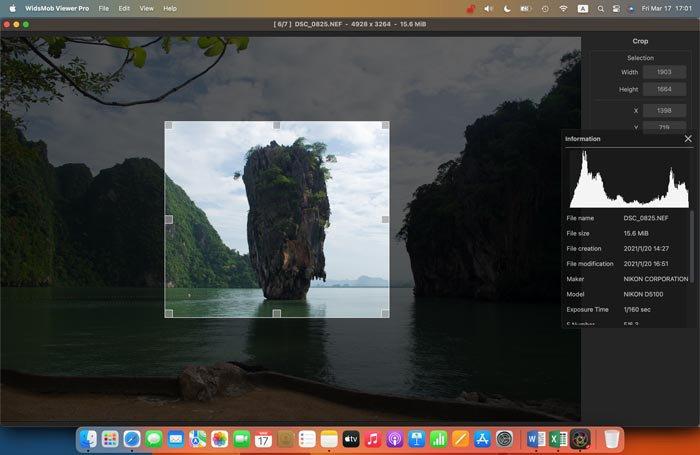Click the Information panel scrollbar
Image resolution: width=700 pixels, height=455 pixels.
[692, 246]
